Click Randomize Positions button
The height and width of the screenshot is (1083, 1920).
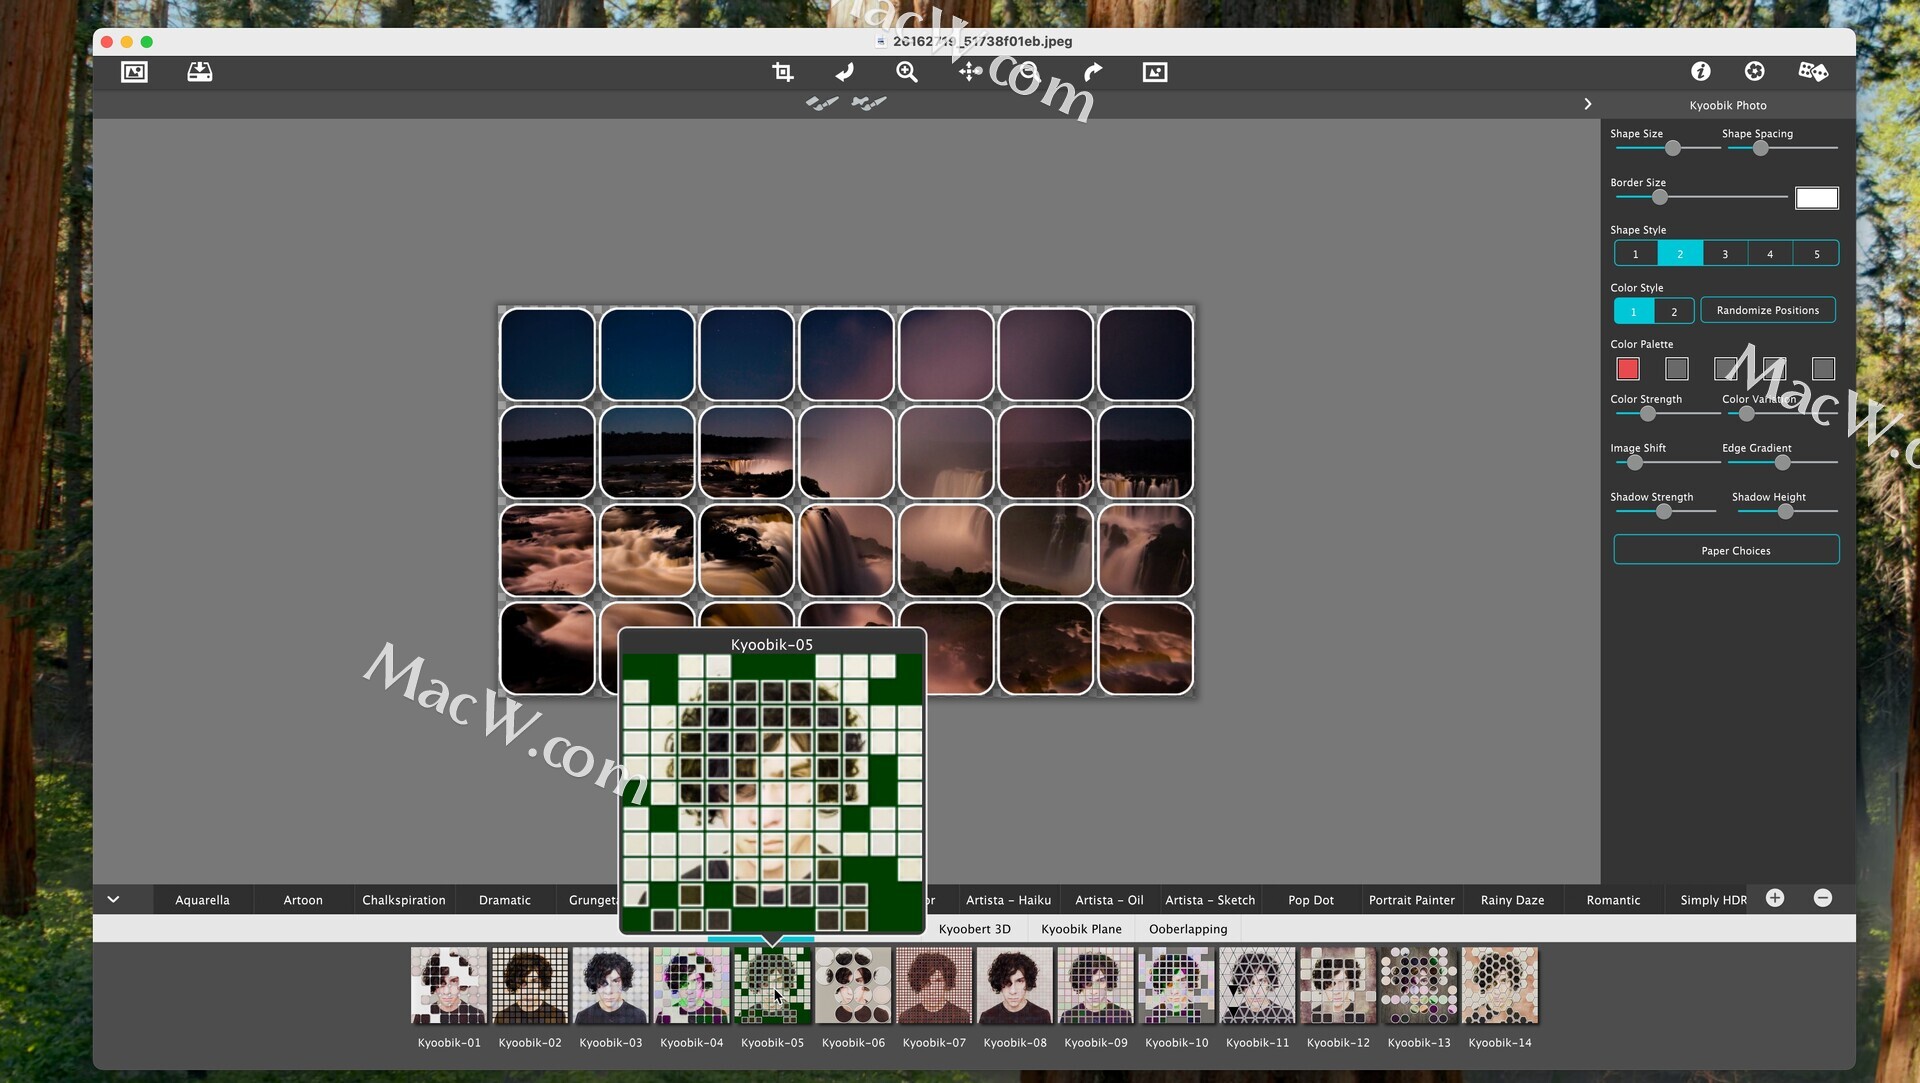coord(1768,310)
